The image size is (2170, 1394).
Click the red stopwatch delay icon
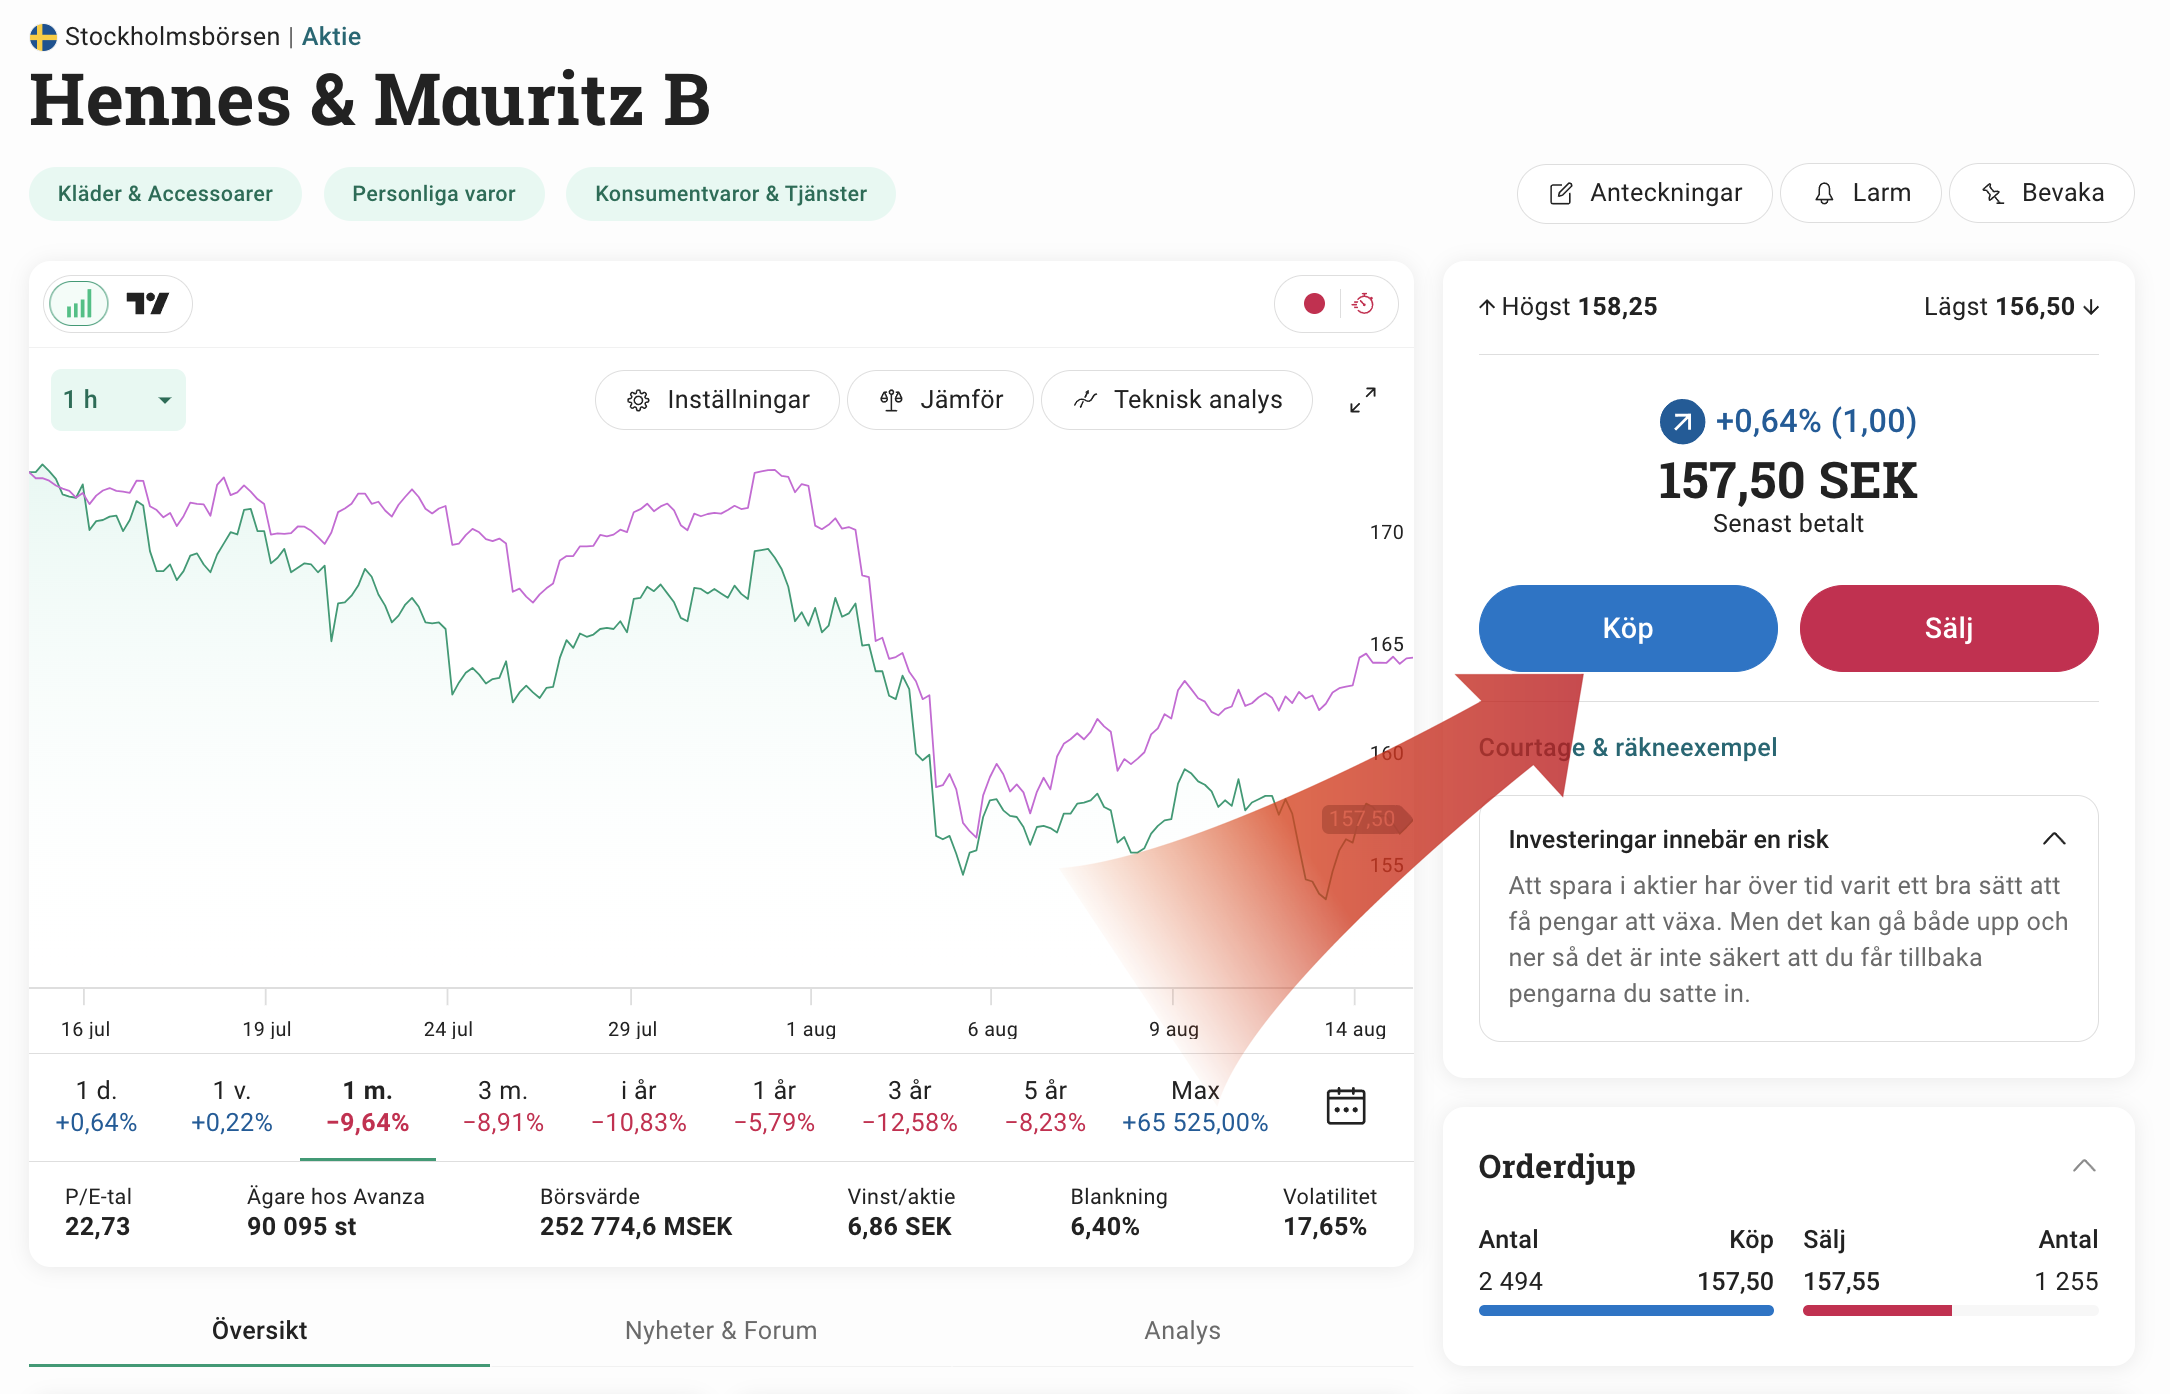(1363, 304)
